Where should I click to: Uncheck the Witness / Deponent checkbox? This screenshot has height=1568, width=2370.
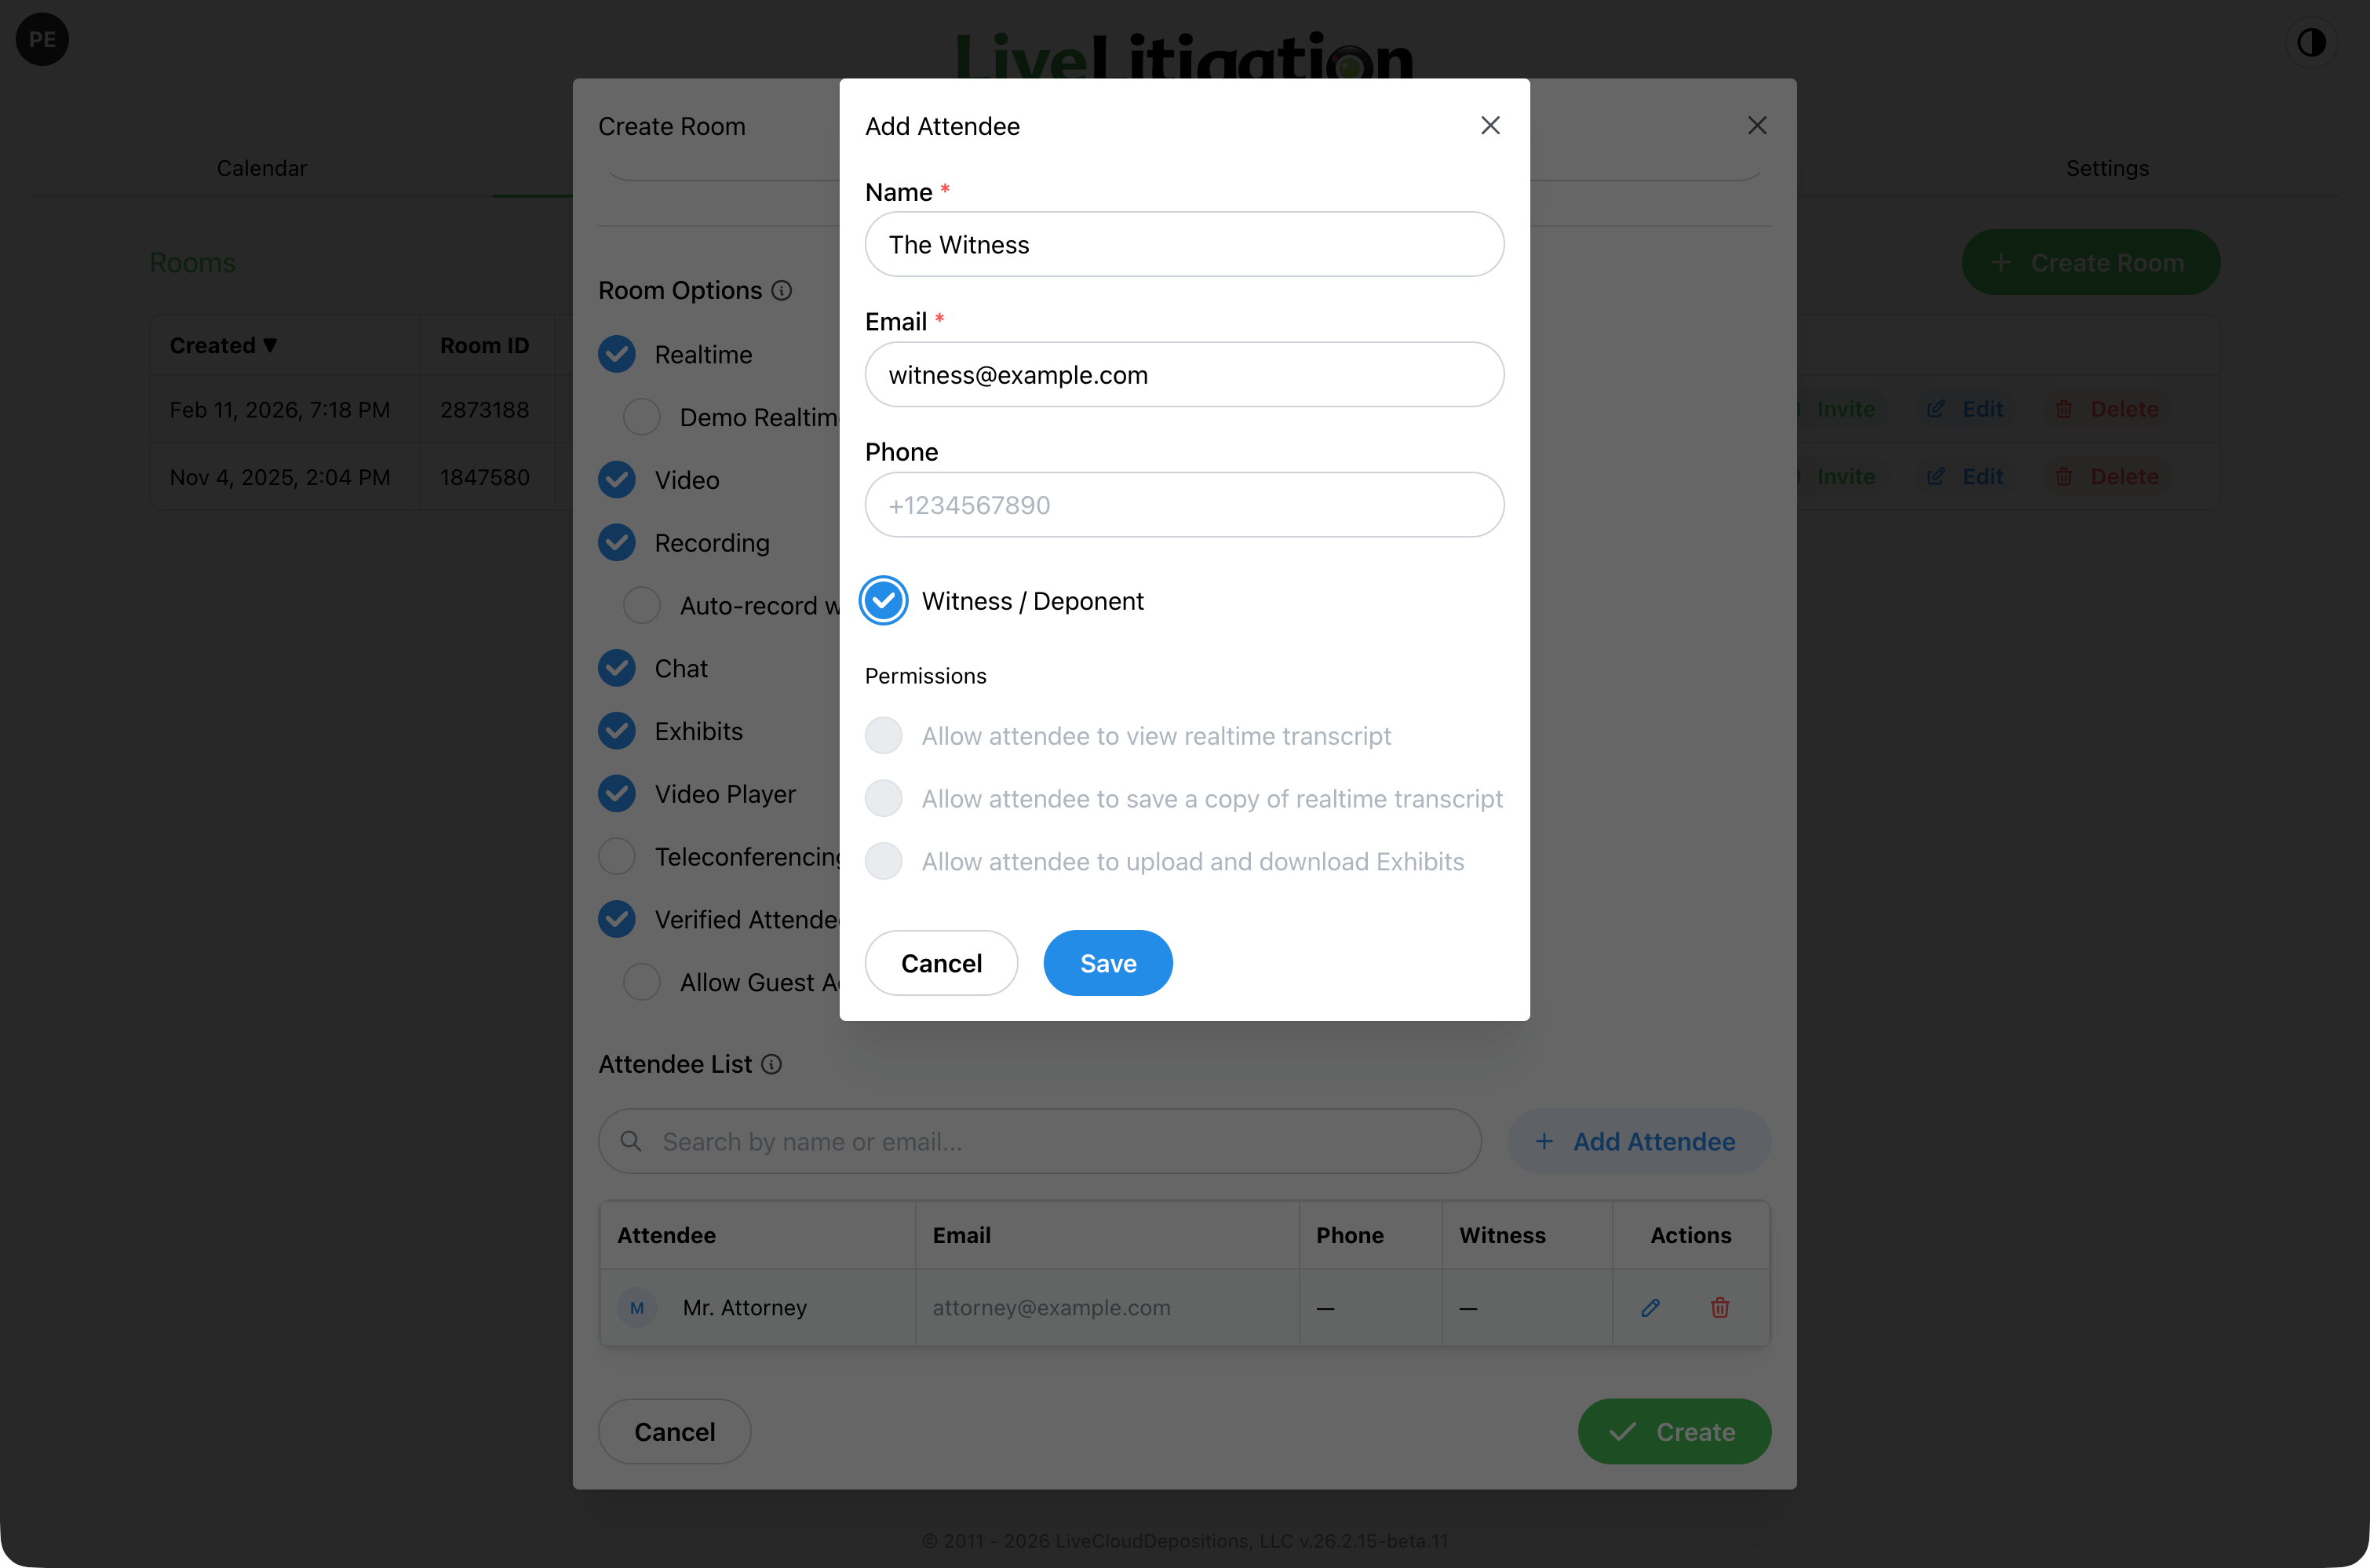click(x=883, y=601)
